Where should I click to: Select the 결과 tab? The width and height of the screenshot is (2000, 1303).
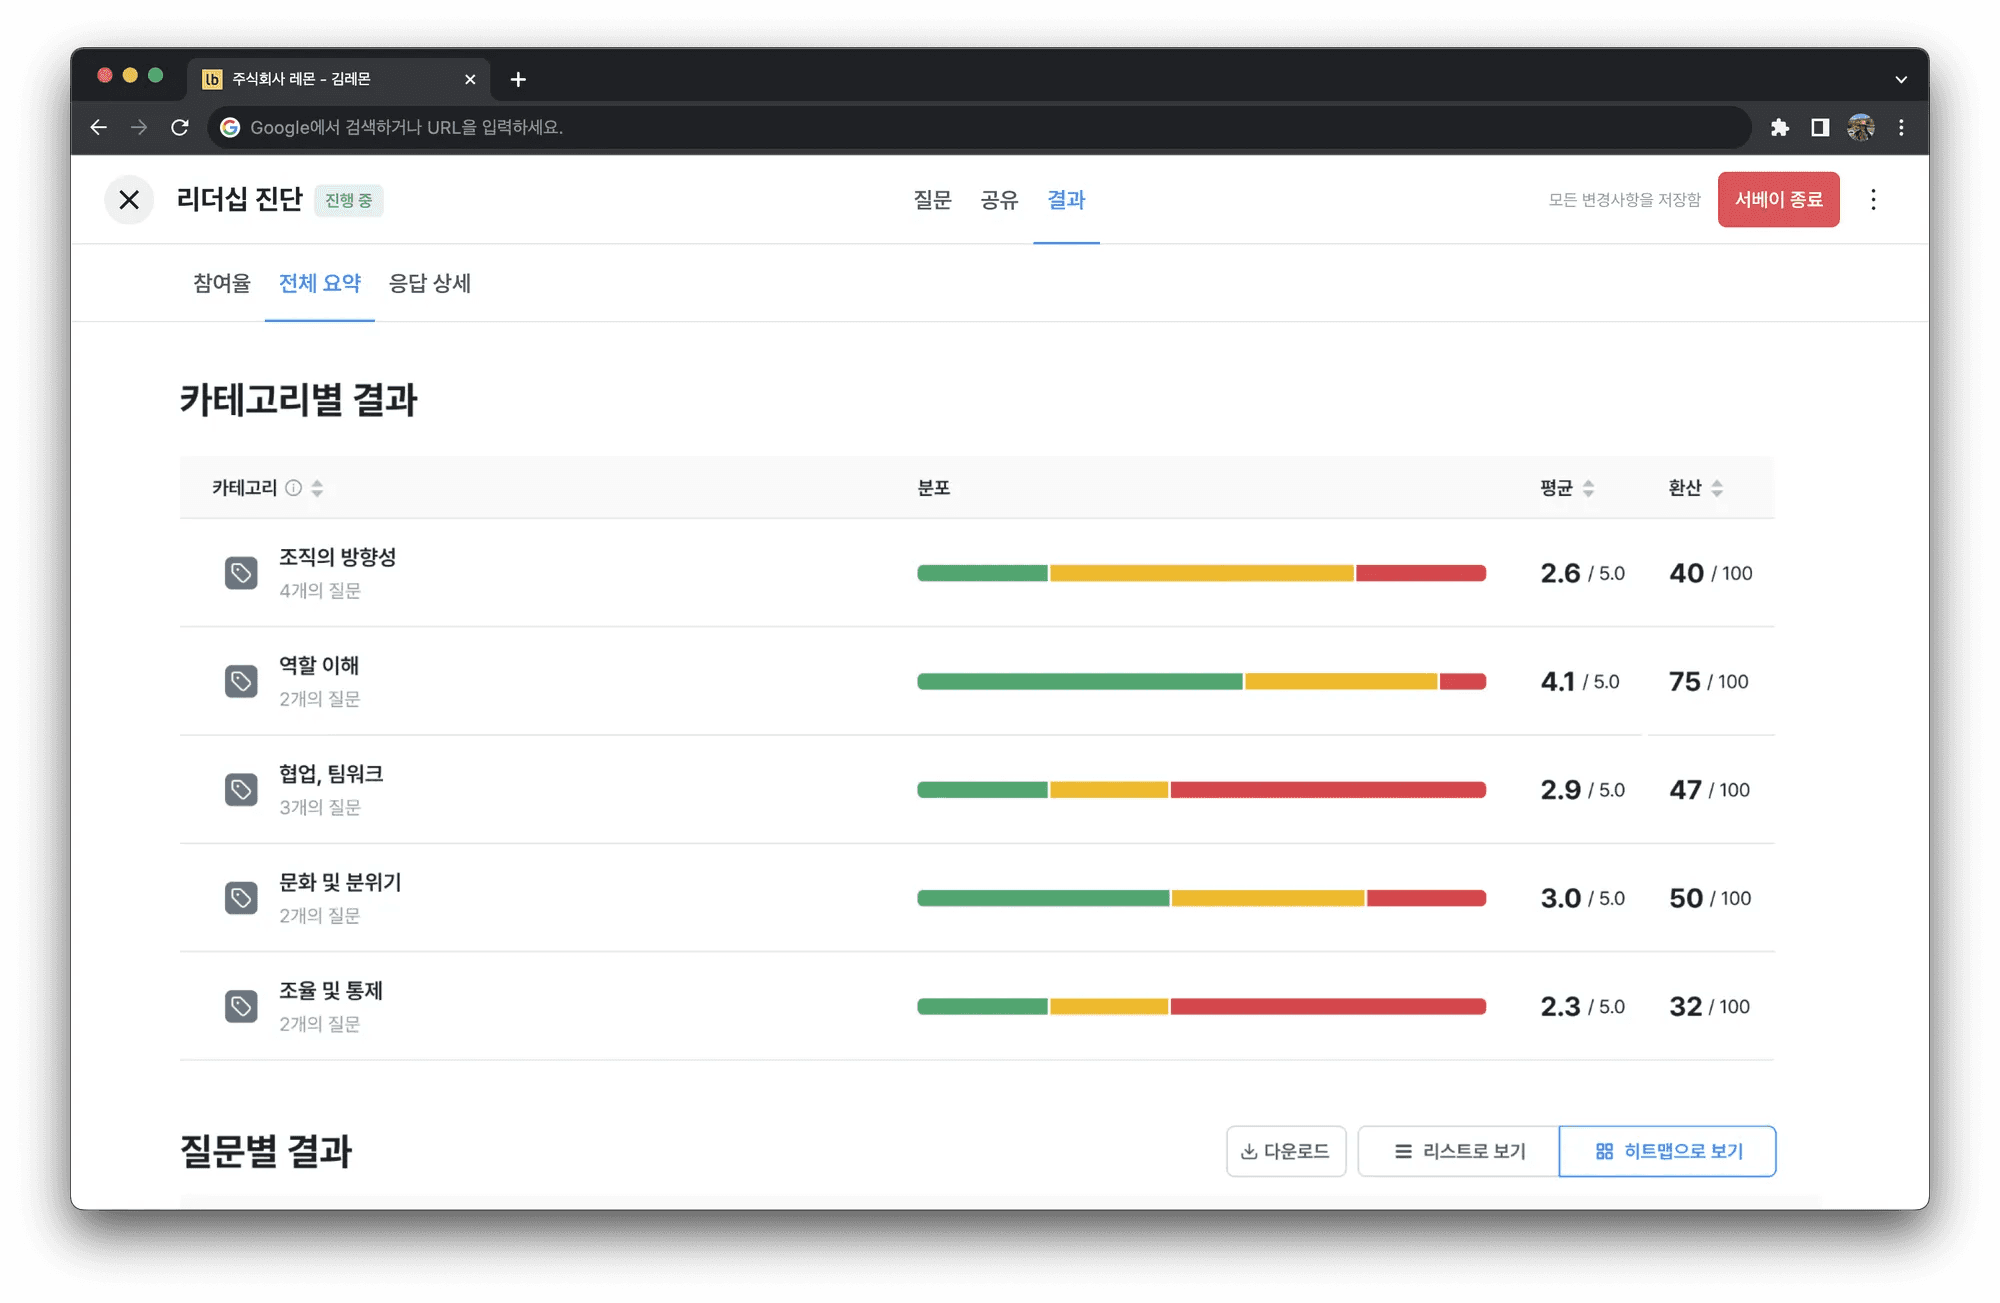(1066, 200)
